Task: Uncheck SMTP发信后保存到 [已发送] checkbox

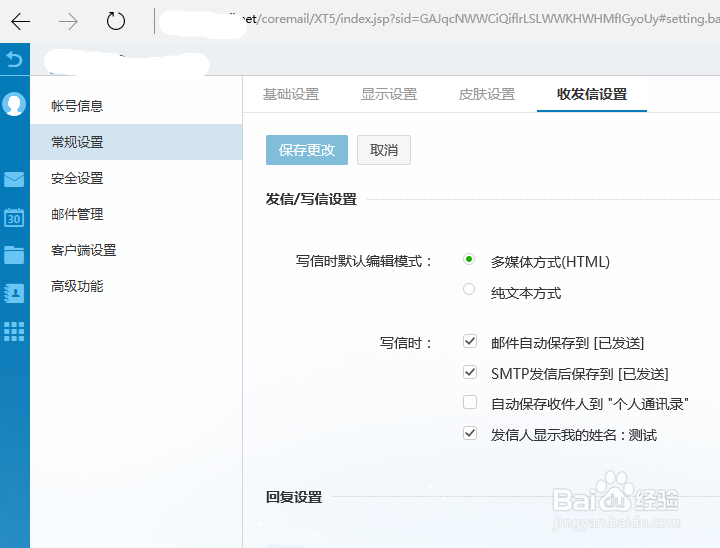Action: coord(470,372)
